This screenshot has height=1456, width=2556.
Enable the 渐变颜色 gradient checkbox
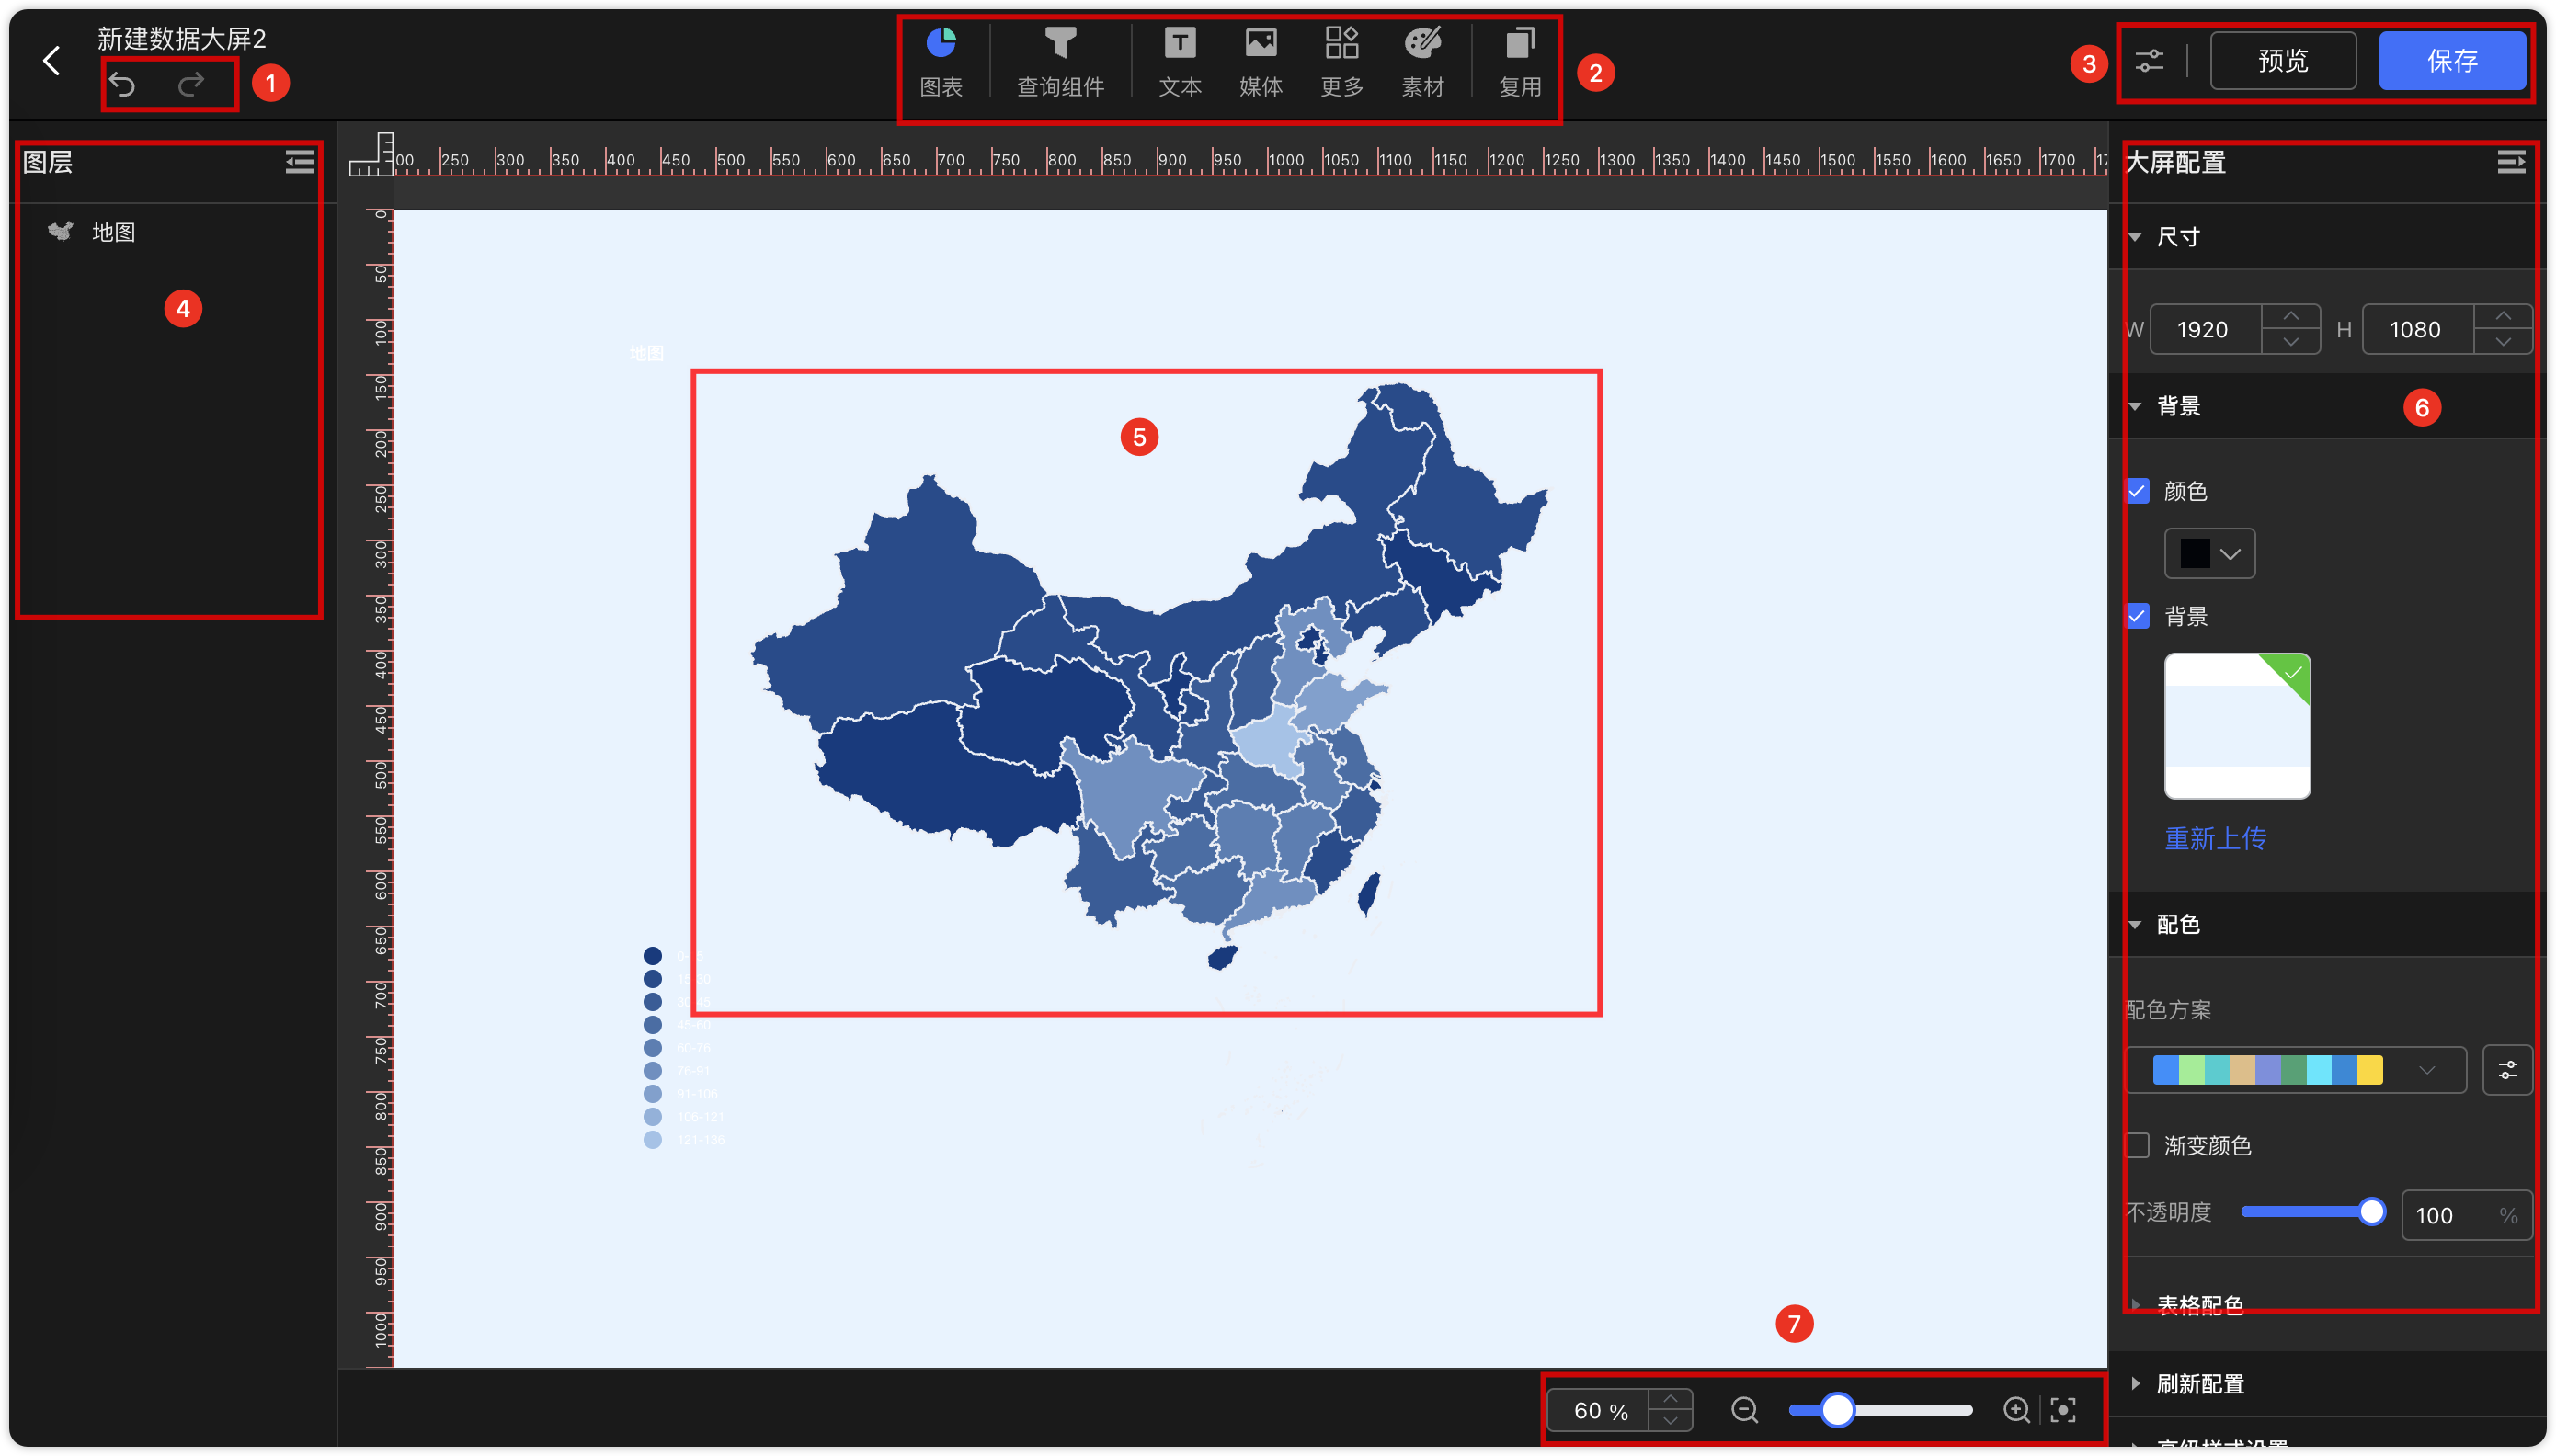tap(2138, 1145)
